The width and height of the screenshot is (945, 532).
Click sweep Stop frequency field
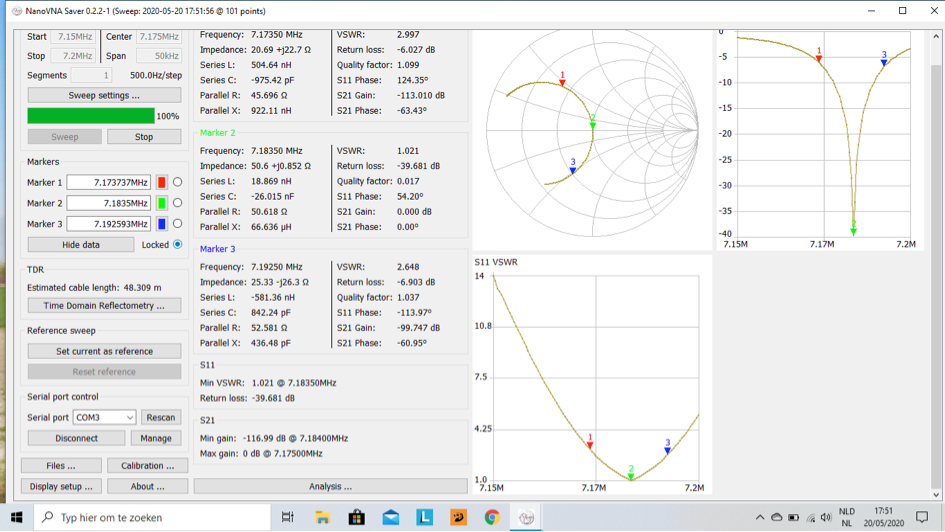click(74, 55)
